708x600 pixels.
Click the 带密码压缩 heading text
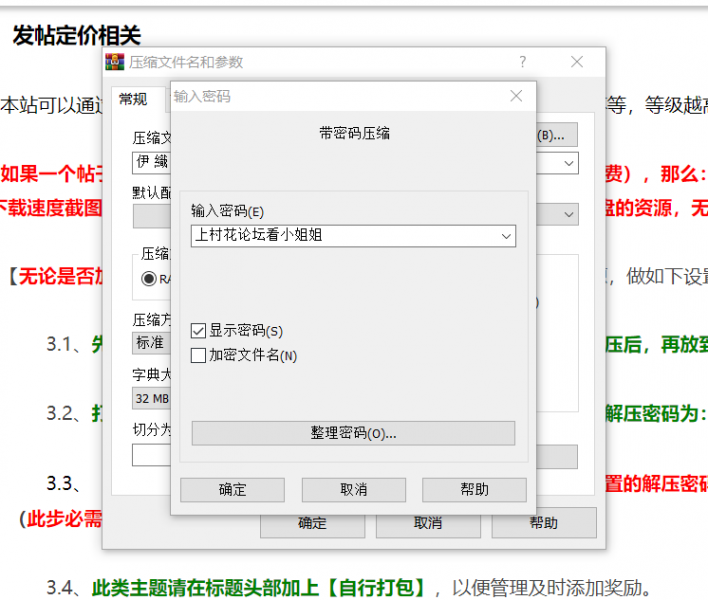354,133
